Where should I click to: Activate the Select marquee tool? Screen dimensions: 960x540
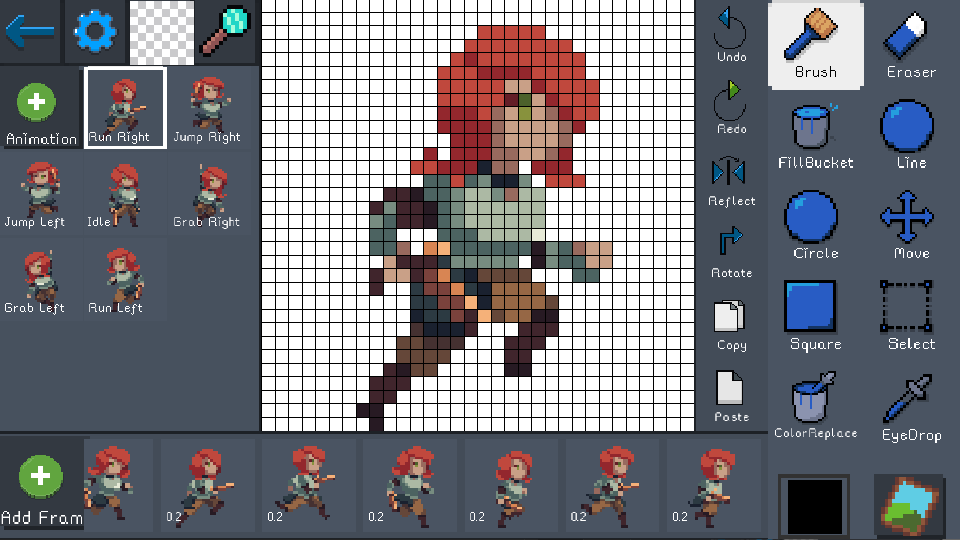tap(910, 315)
